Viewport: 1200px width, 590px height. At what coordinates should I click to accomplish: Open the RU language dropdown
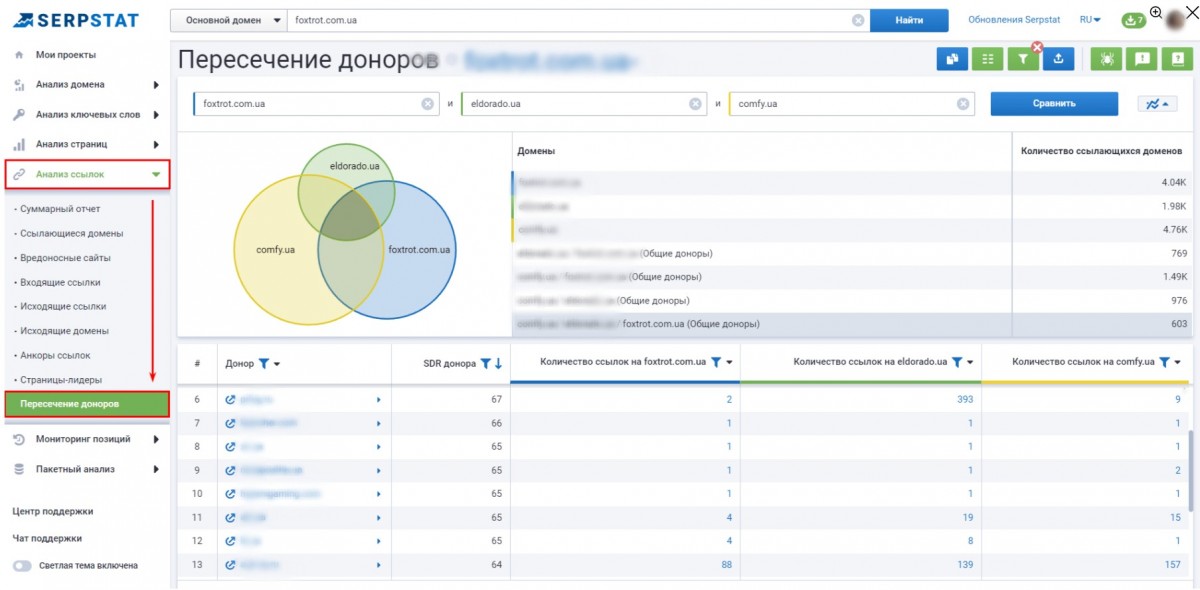(1090, 20)
